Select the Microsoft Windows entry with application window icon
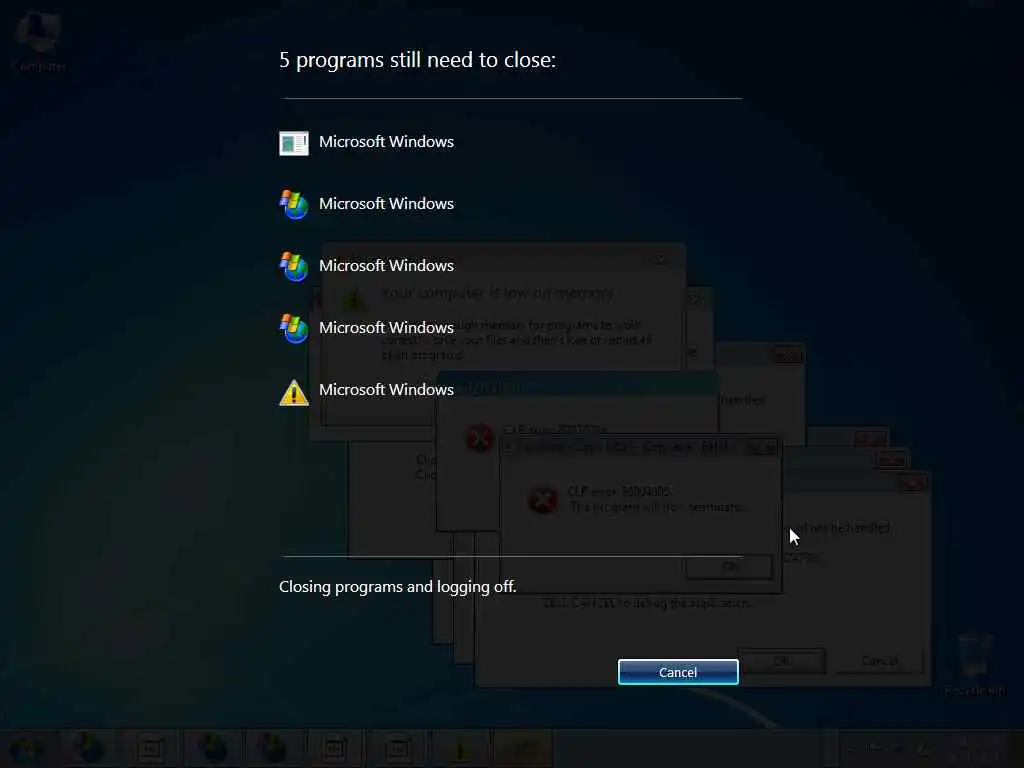Image resolution: width=1024 pixels, height=768 pixels. 366,142
